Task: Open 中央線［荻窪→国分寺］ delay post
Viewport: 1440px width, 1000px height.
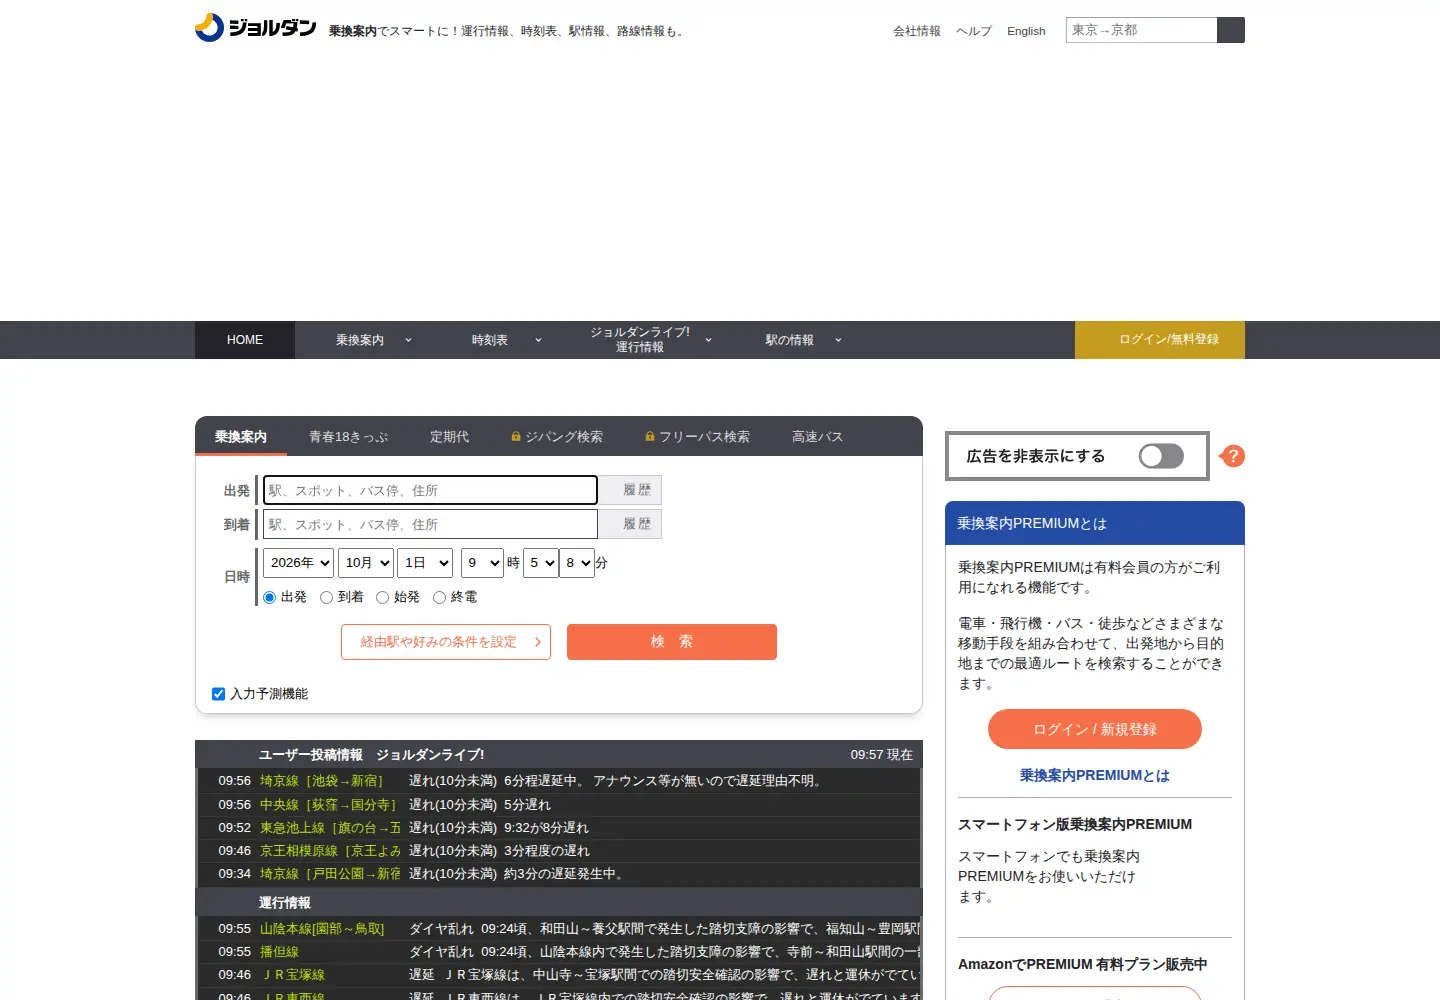Action: 328,805
